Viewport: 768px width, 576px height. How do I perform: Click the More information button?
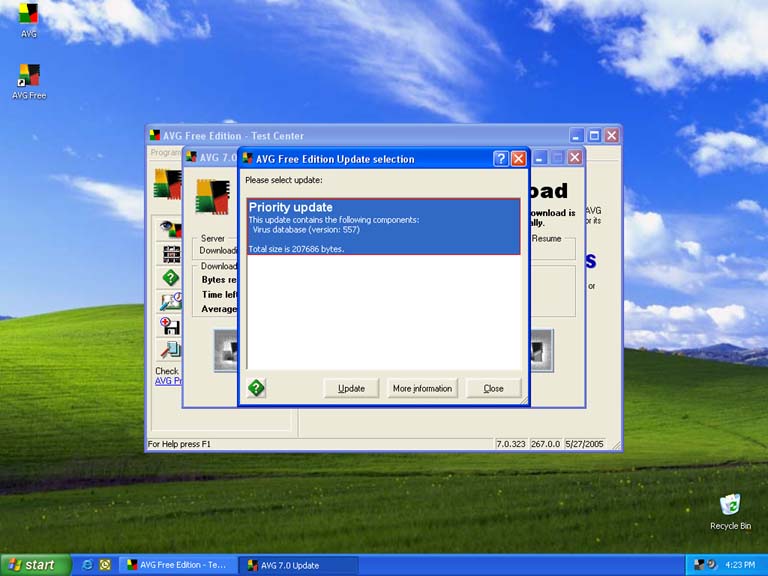tap(422, 388)
